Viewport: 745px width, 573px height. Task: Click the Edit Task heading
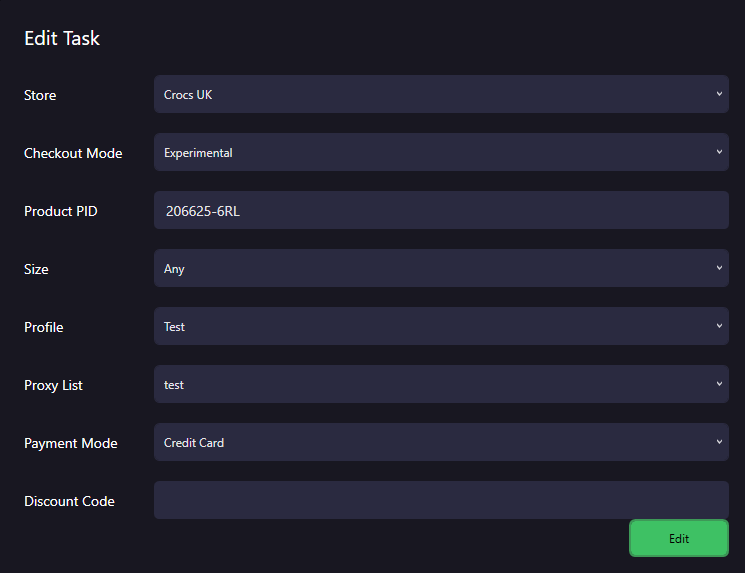62,38
